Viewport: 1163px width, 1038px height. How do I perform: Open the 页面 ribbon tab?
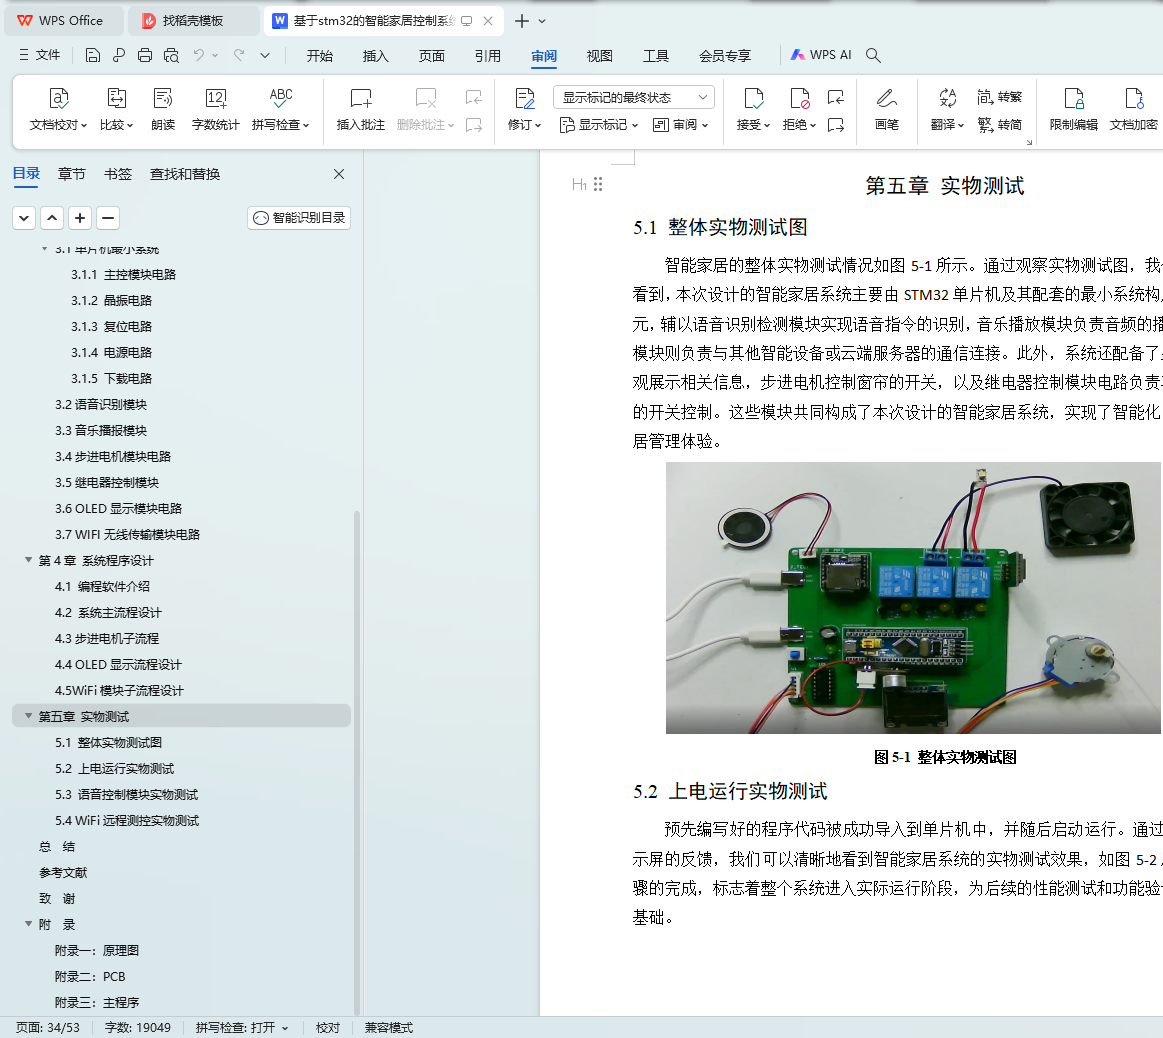432,56
